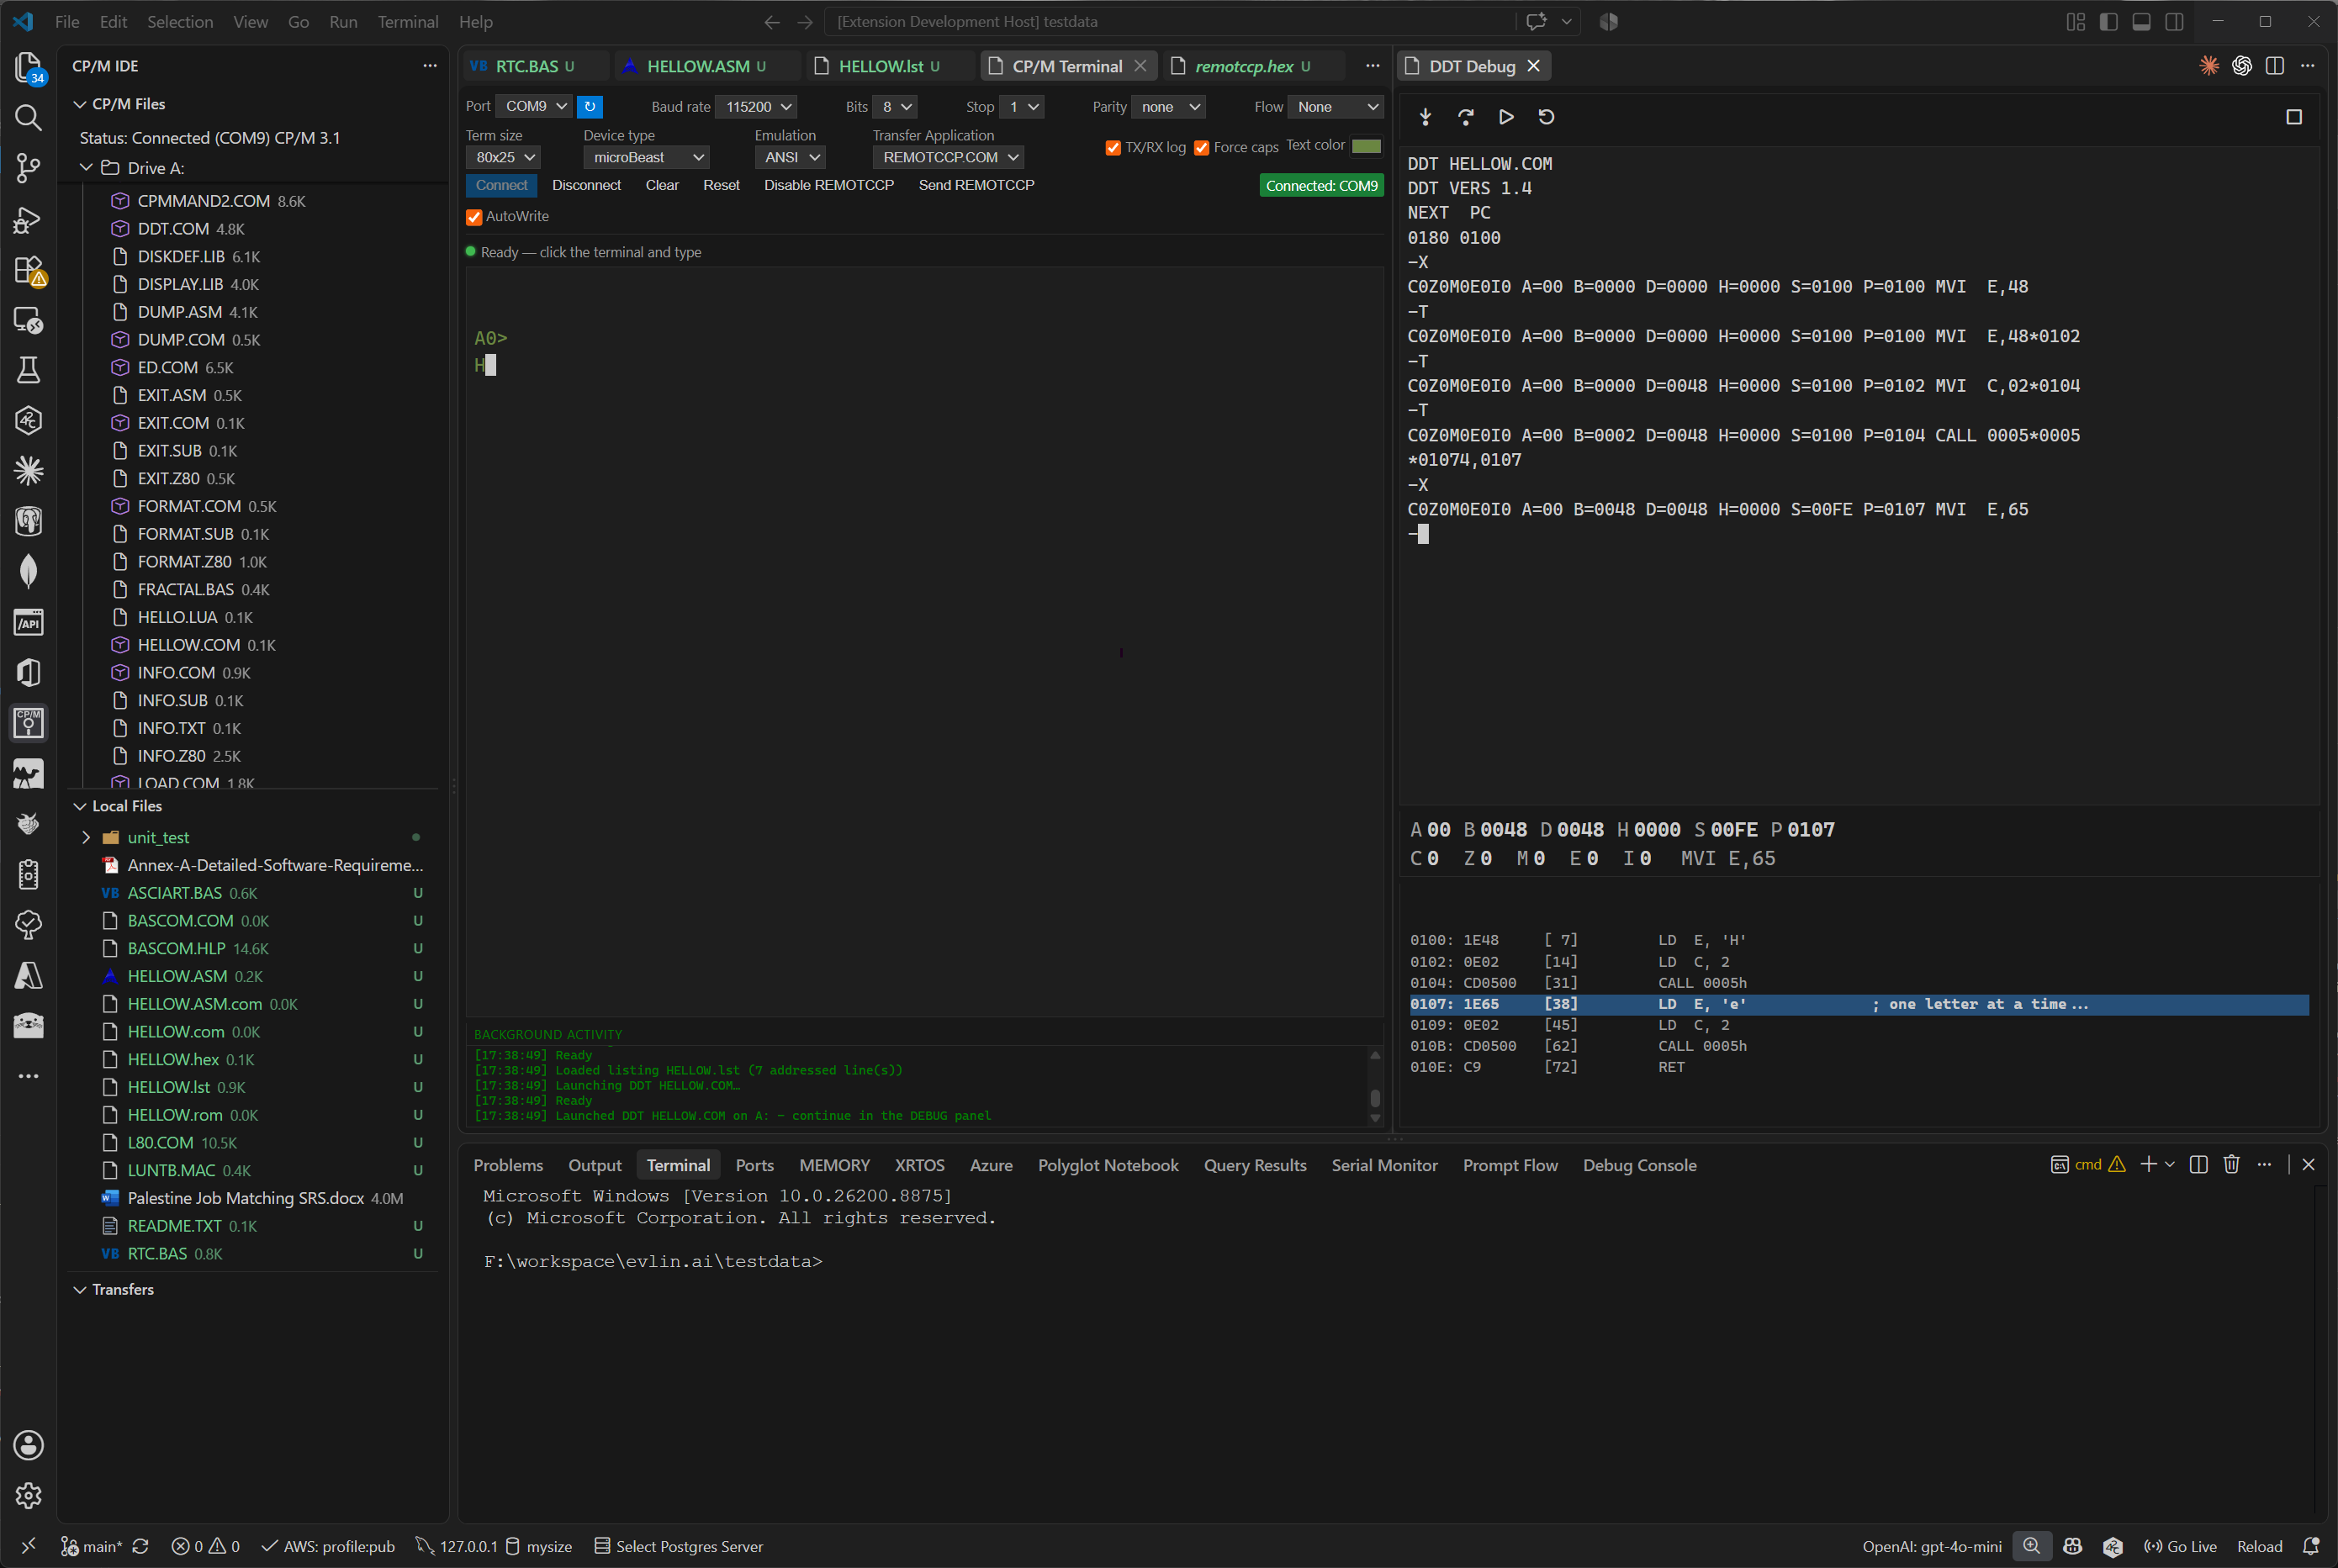The width and height of the screenshot is (2338, 1568).
Task: Open the Port COM9 dropdown
Action: [x=535, y=106]
